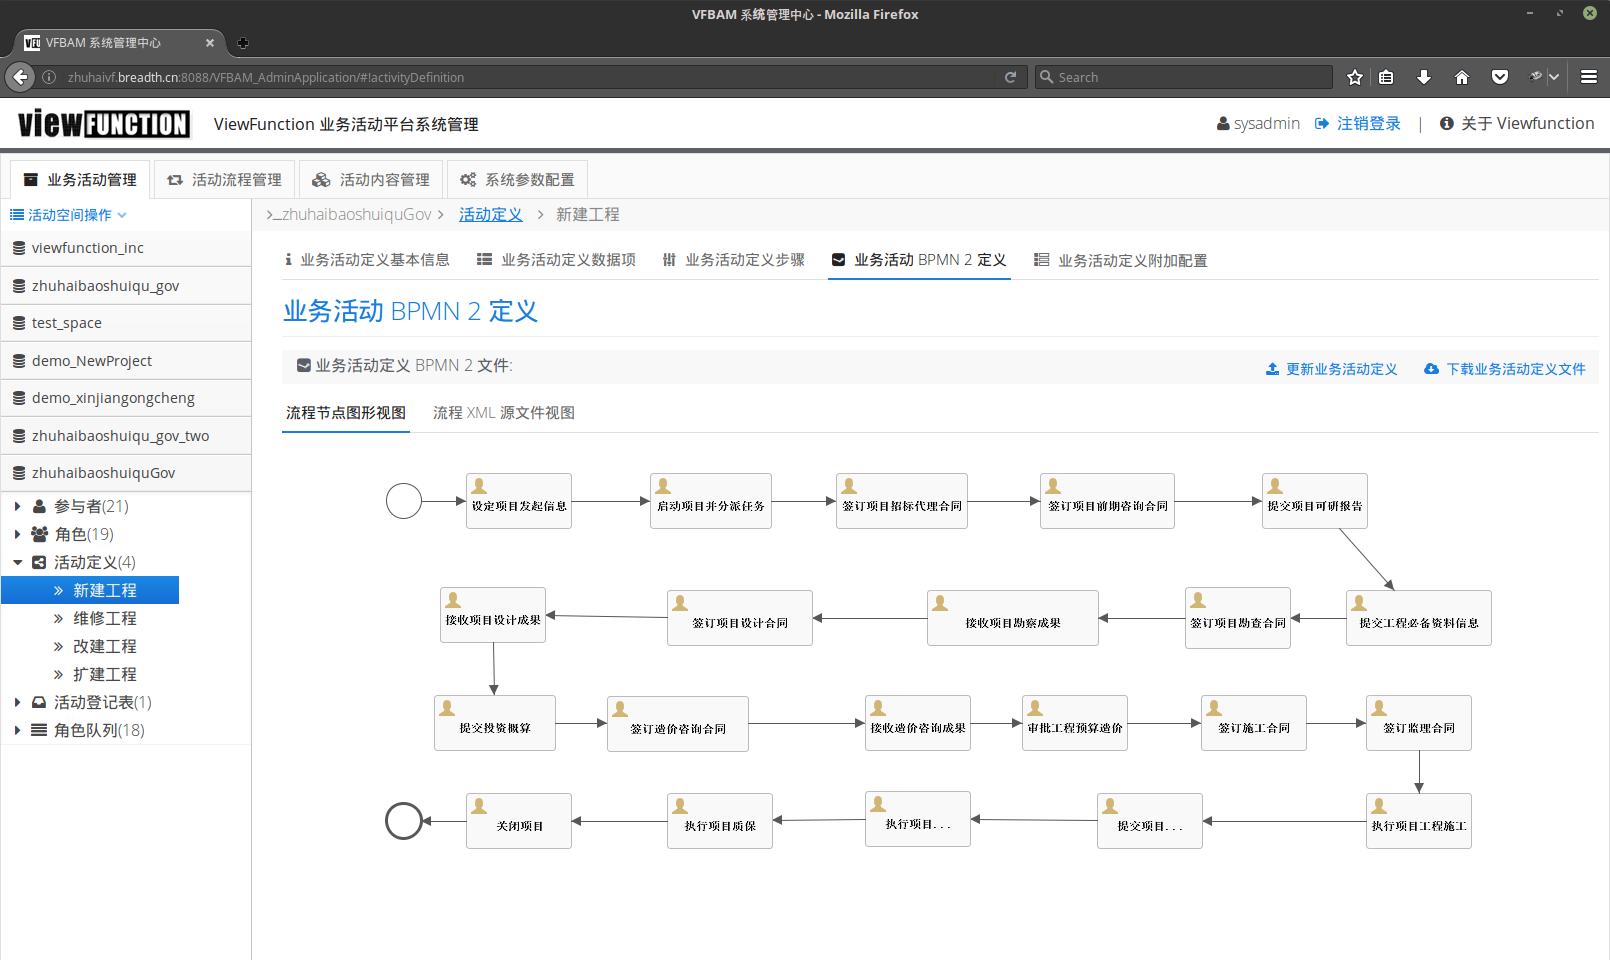Image resolution: width=1610 pixels, height=960 pixels.
Task: Click the BPMN start event circle
Action: point(404,501)
